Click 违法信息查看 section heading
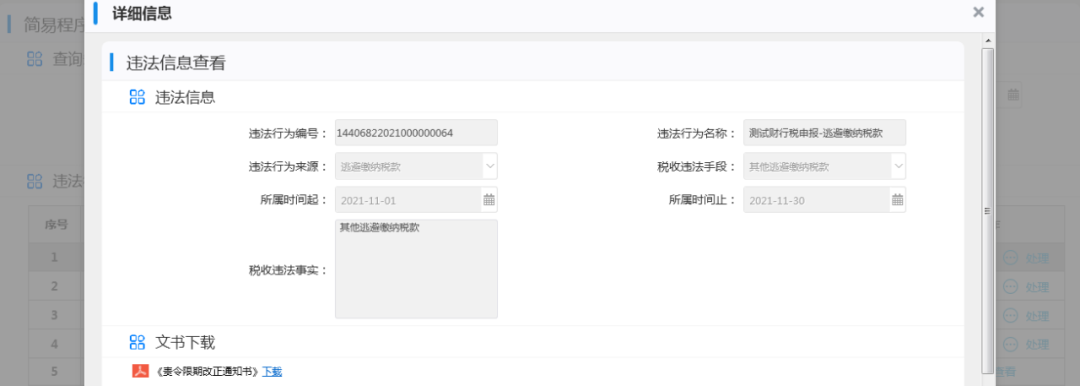This screenshot has width=1080, height=386. [x=176, y=63]
